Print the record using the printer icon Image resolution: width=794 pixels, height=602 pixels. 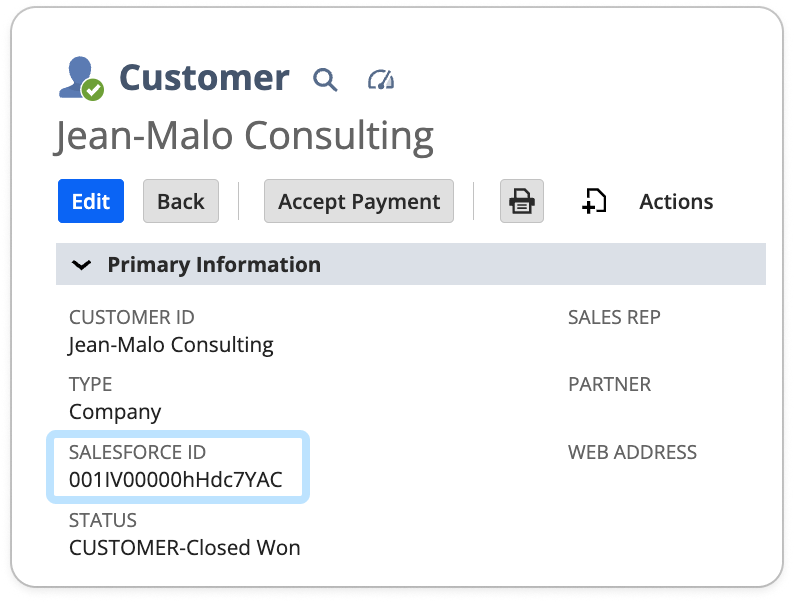click(x=521, y=201)
